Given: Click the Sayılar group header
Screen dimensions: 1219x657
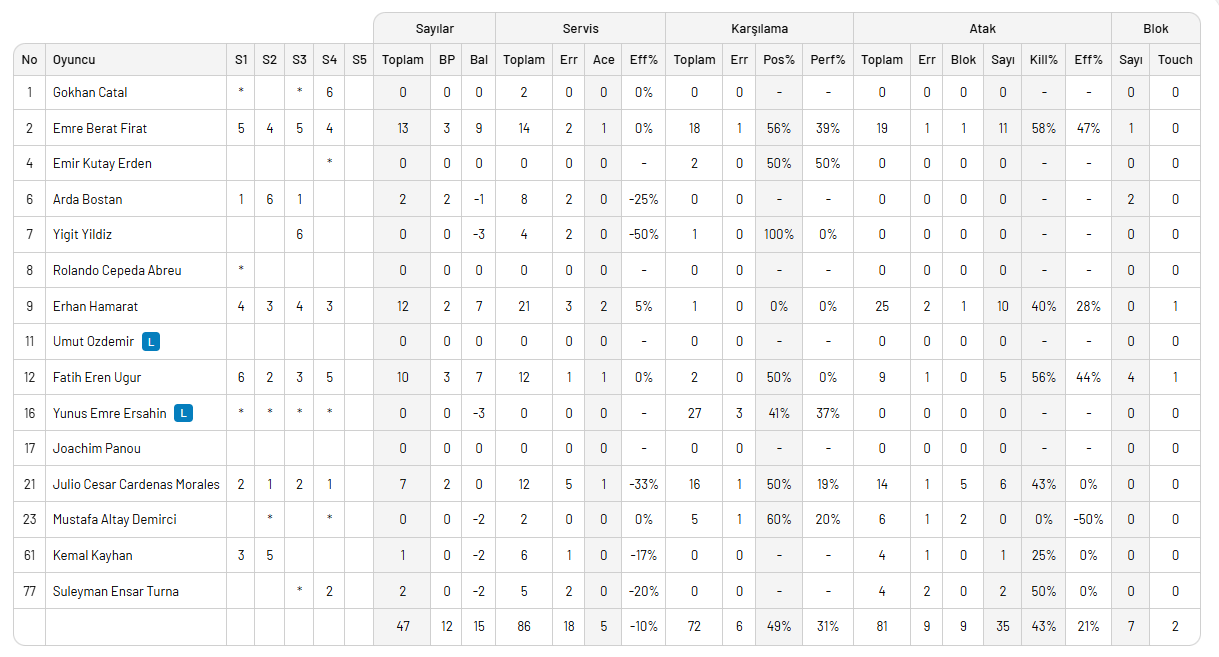Looking at the screenshot, I should 435,29.
